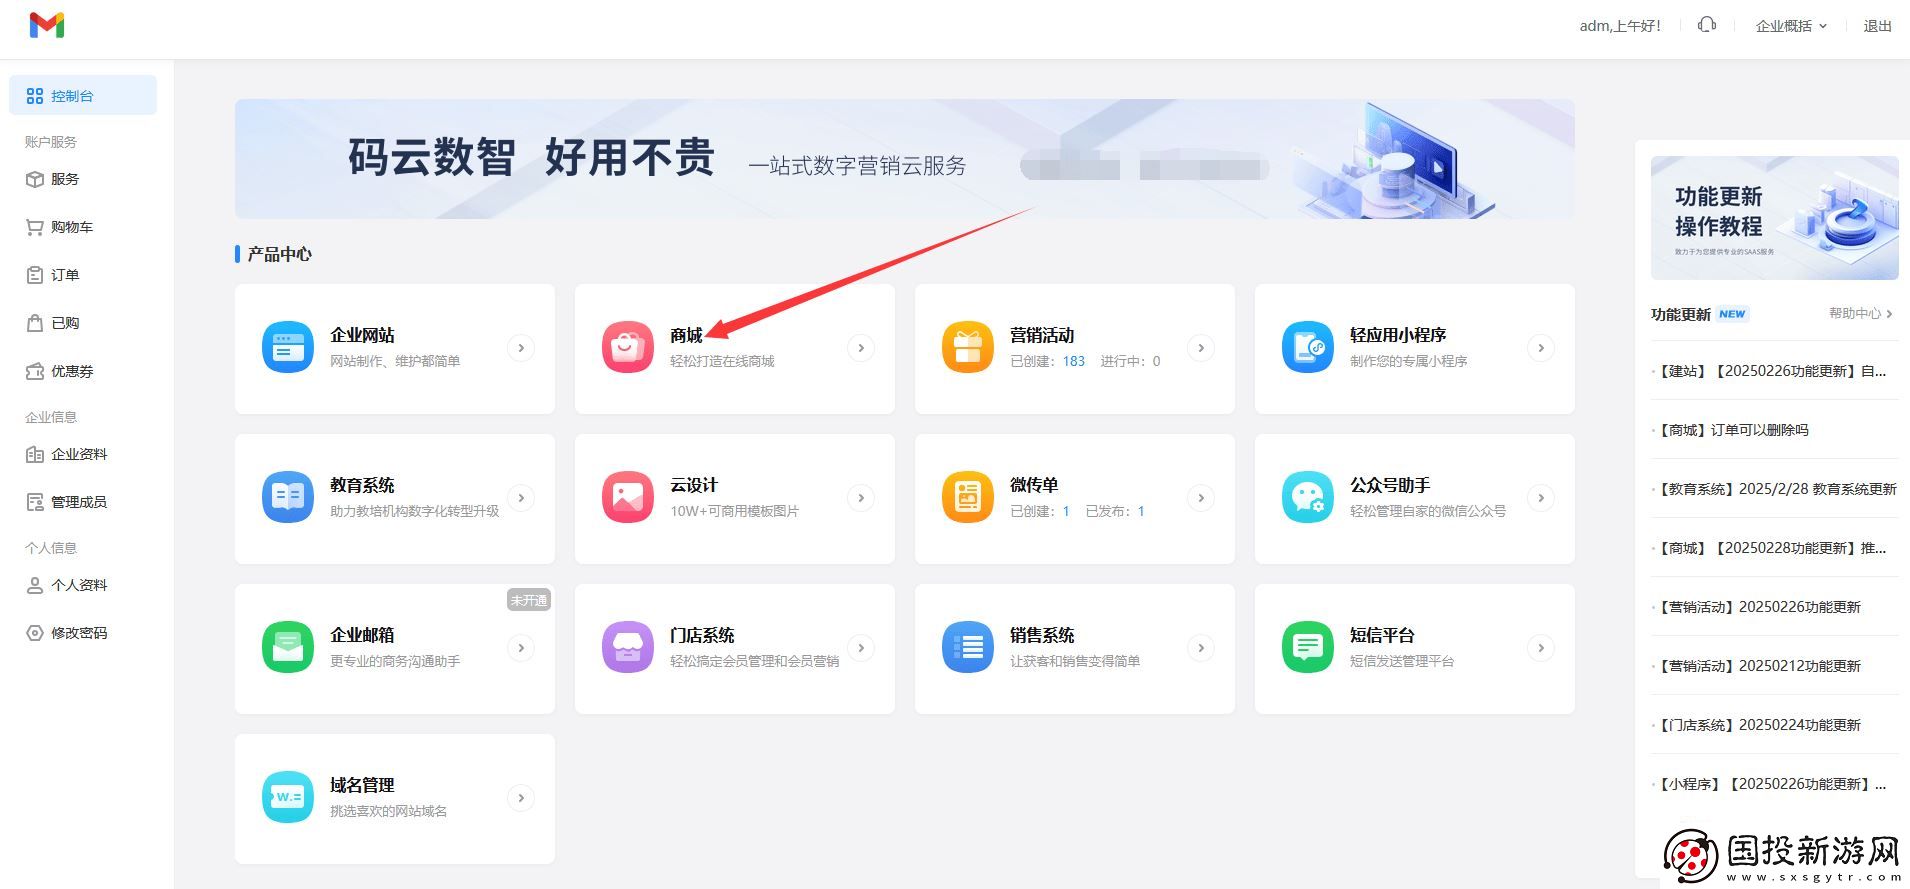Expand the 域名管理 card arrow
Image resolution: width=1910 pixels, height=889 pixels.
tap(520, 798)
